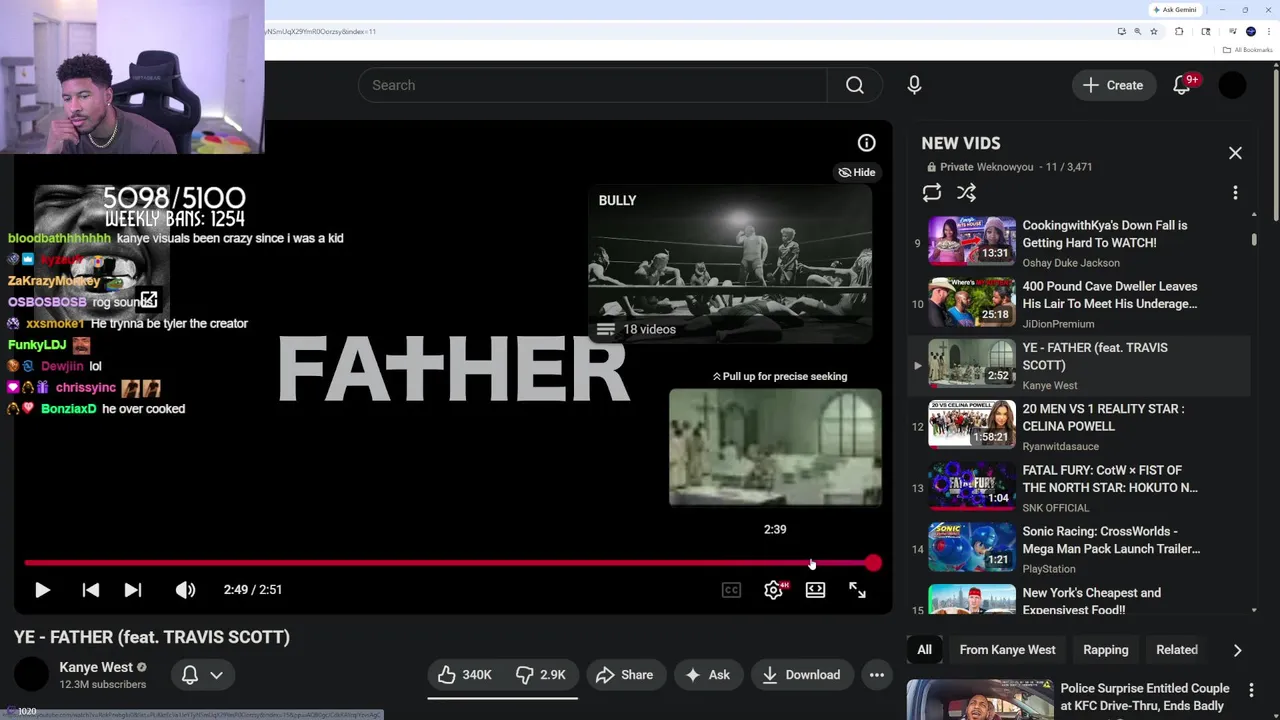Click Oshay Duke Jackson channel name
The height and width of the screenshot is (720, 1280).
pos(1071,263)
